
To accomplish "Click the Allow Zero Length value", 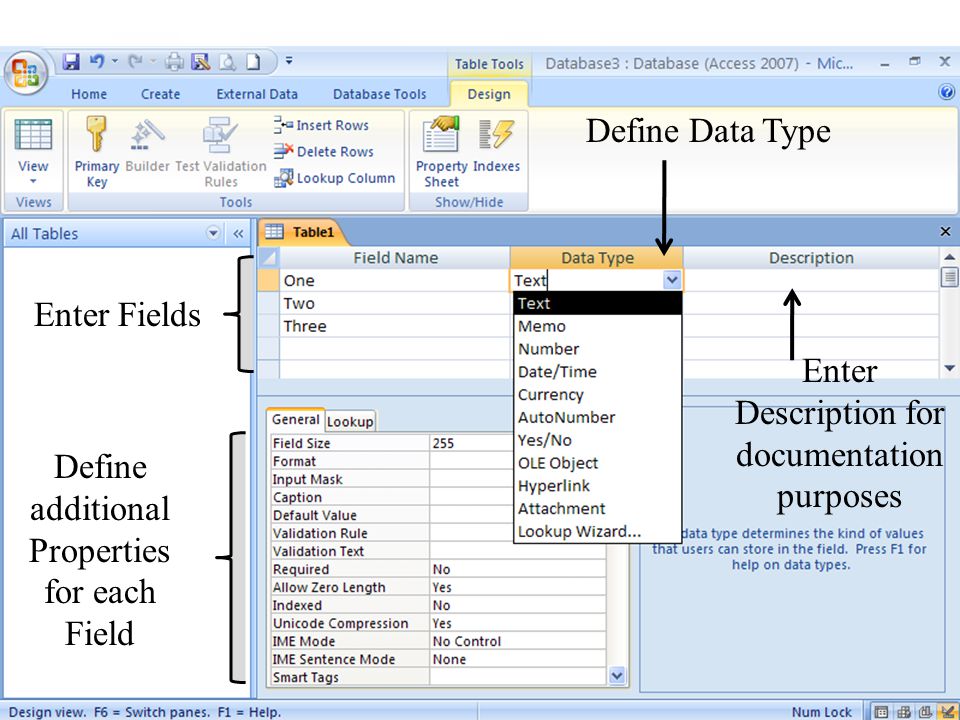I will tap(518, 587).
